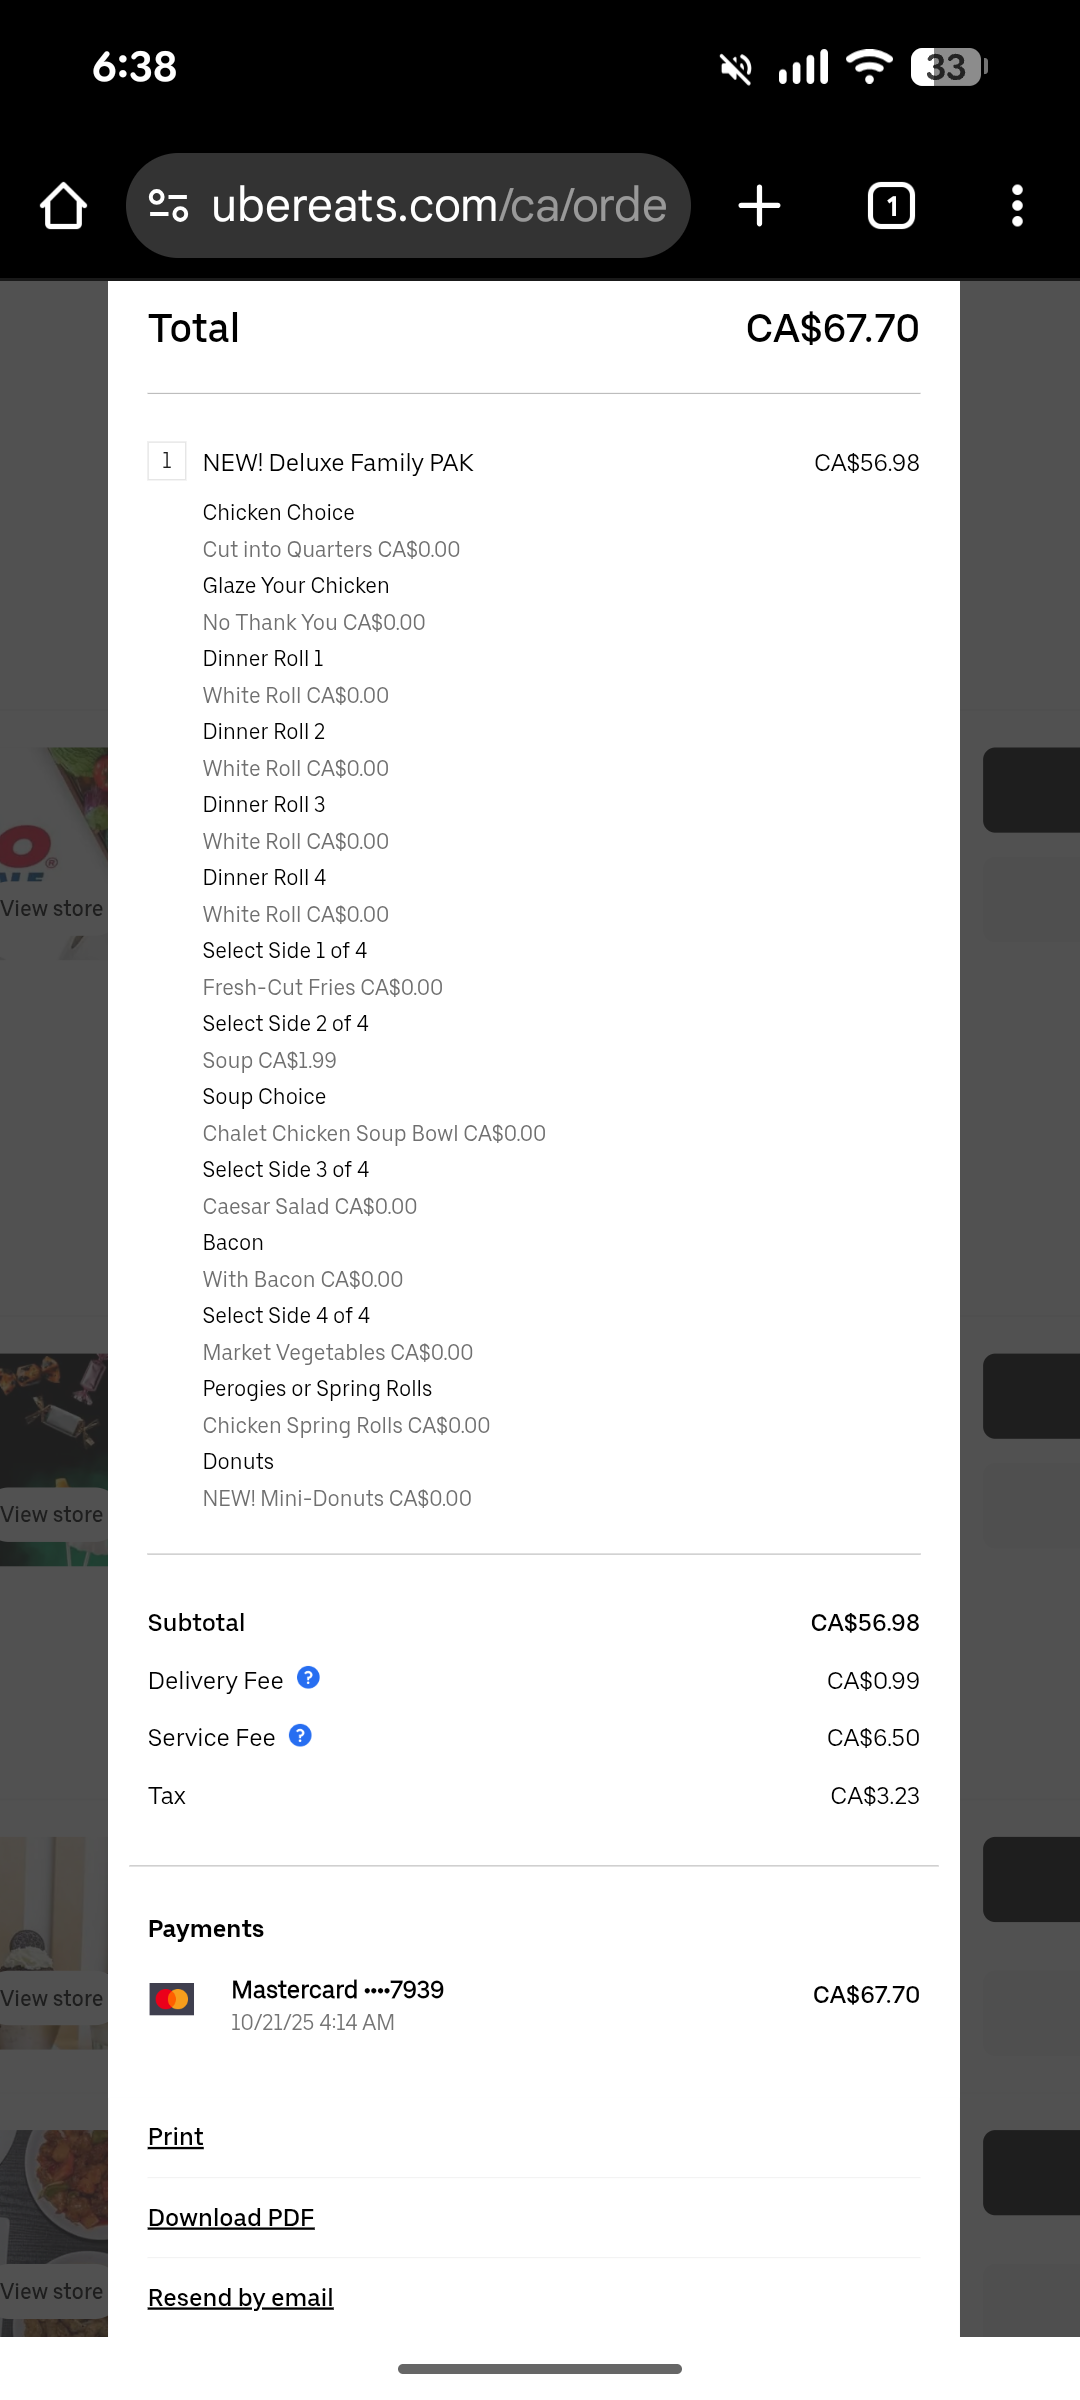Viewport: 1080px width, 2400px height.
Task: Tap the bottom navigation gesture bar
Action: pos(540,2369)
